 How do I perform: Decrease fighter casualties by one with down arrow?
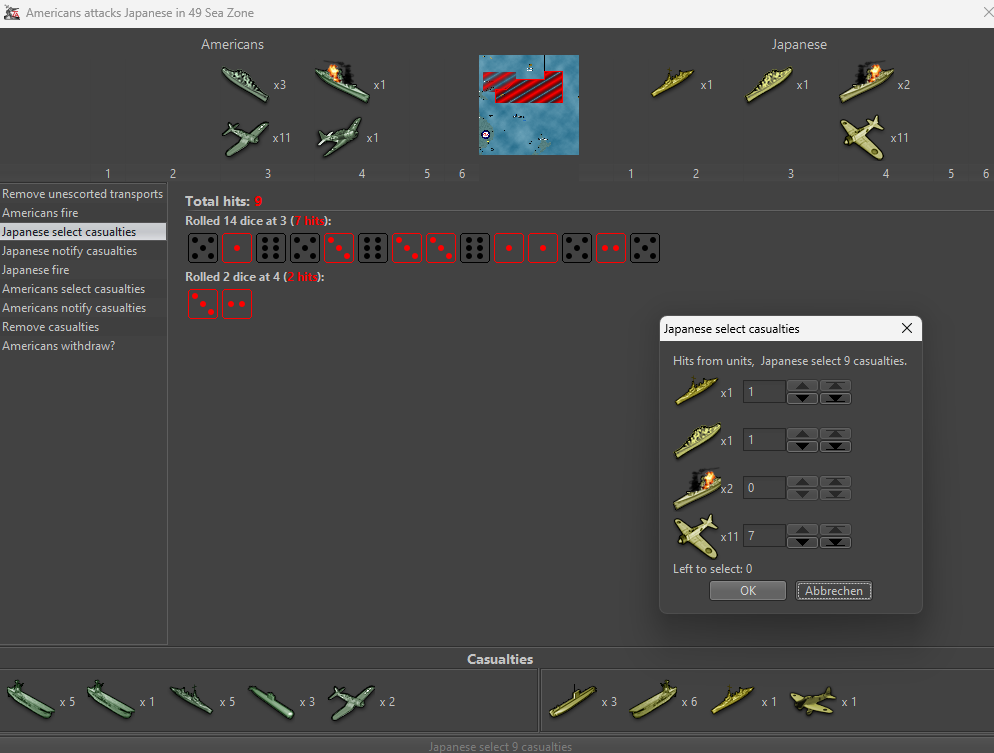pyautogui.click(x=802, y=543)
